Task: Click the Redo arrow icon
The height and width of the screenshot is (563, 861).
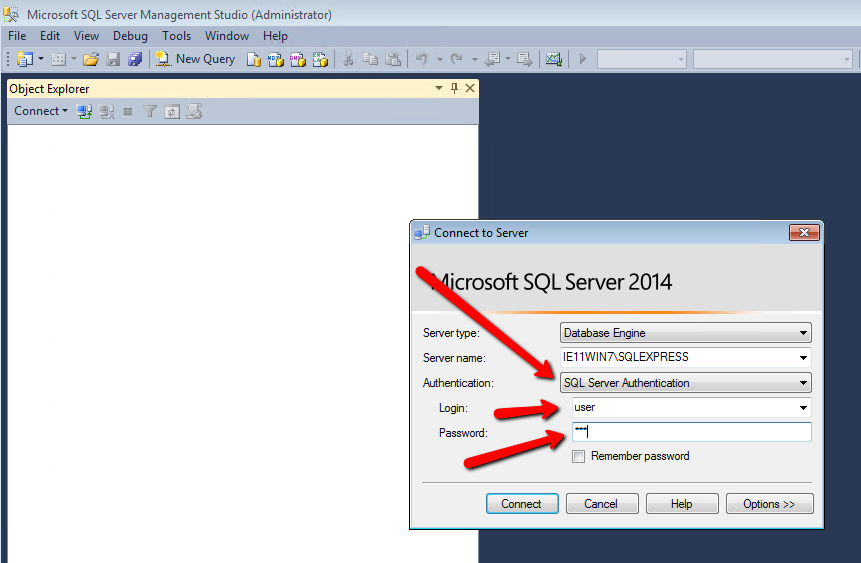Action: 456,59
